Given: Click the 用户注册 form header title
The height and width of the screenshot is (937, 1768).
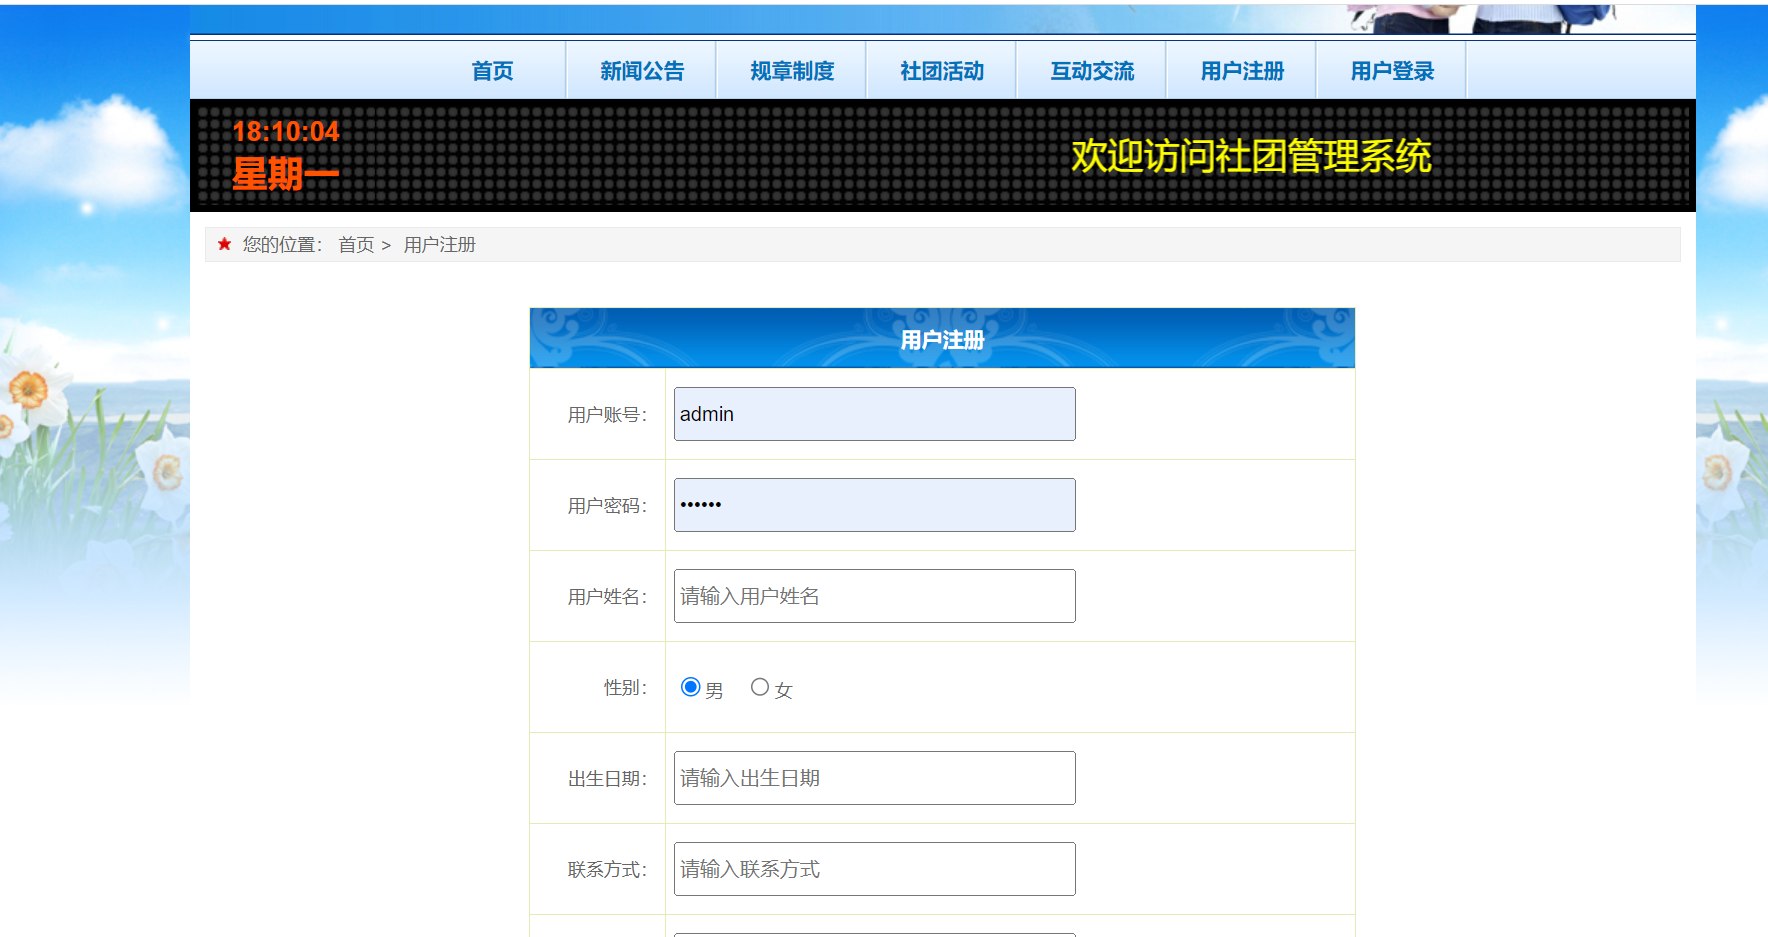Looking at the screenshot, I should pos(942,340).
